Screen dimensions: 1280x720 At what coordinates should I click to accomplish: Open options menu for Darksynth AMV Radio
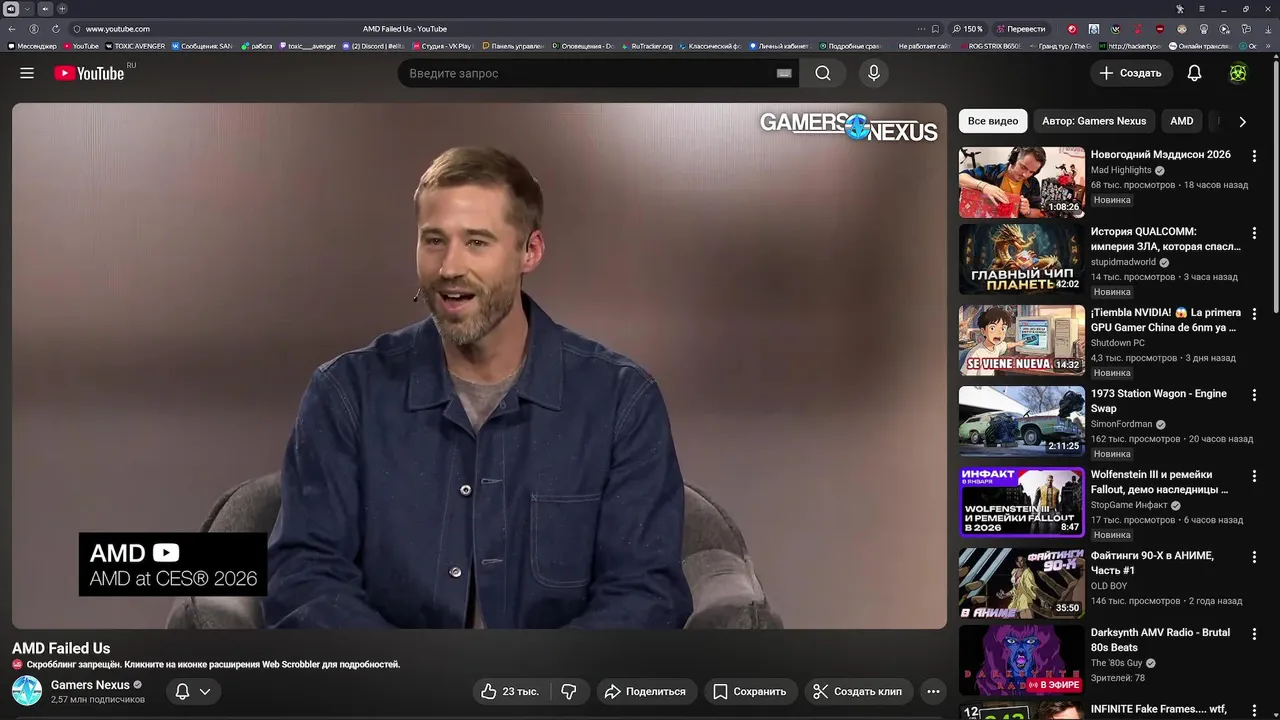coord(1254,634)
